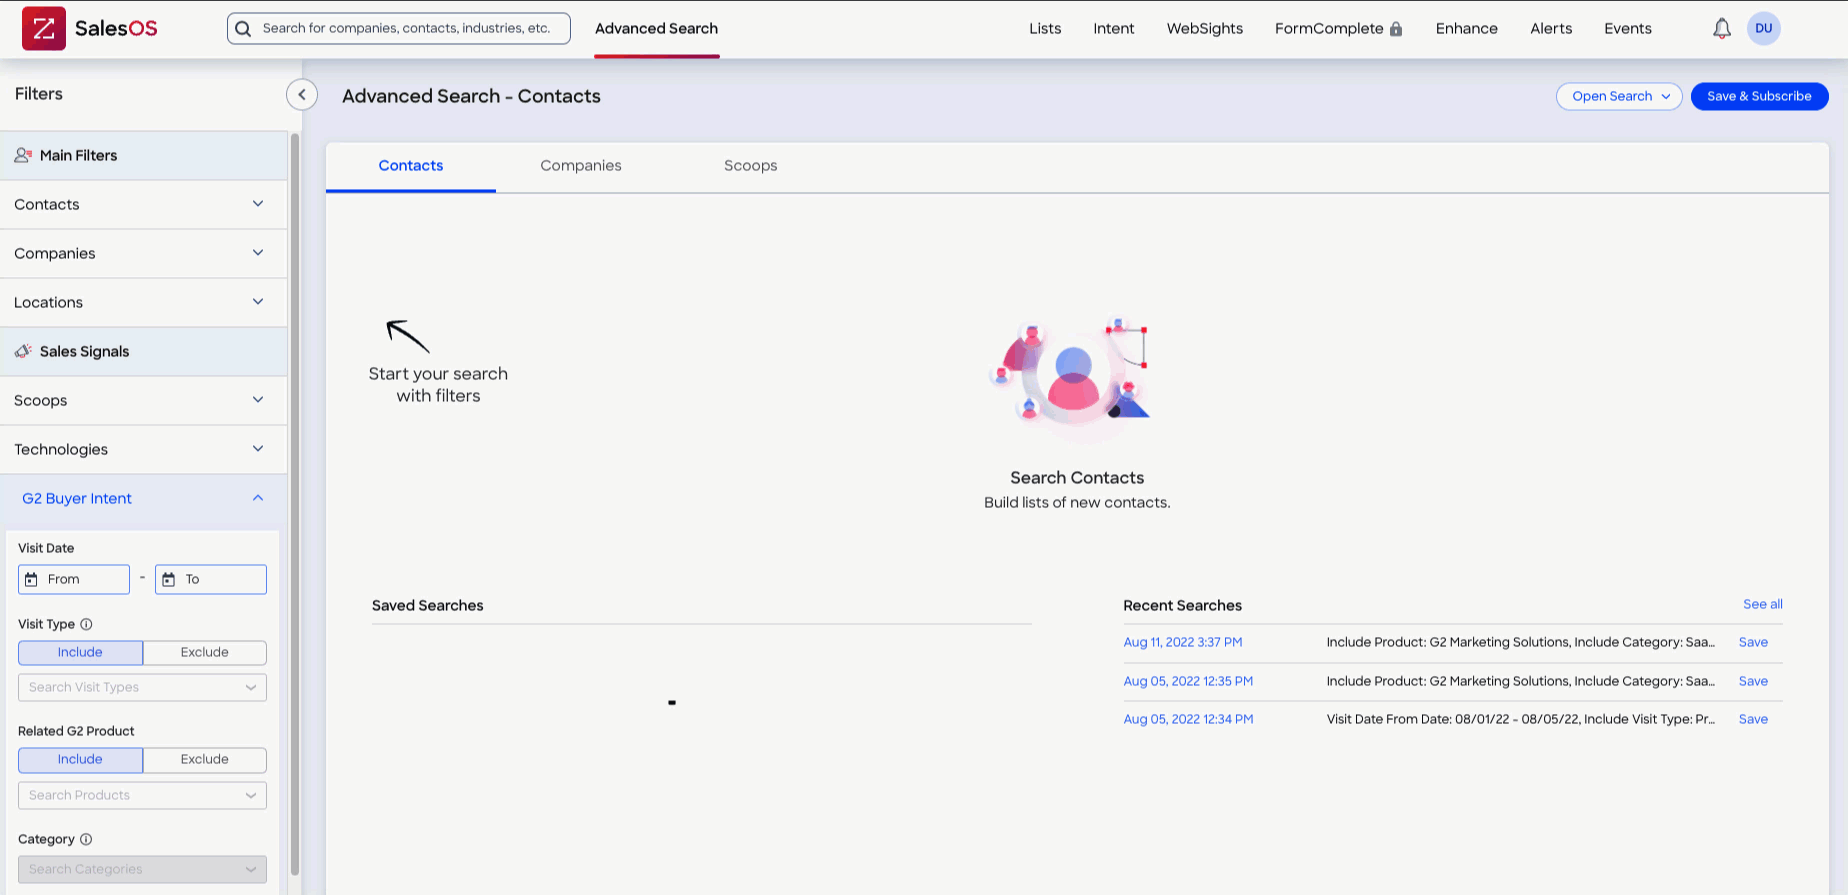Click the calendar icon in From date field
Image resolution: width=1848 pixels, height=895 pixels.
click(x=31, y=579)
